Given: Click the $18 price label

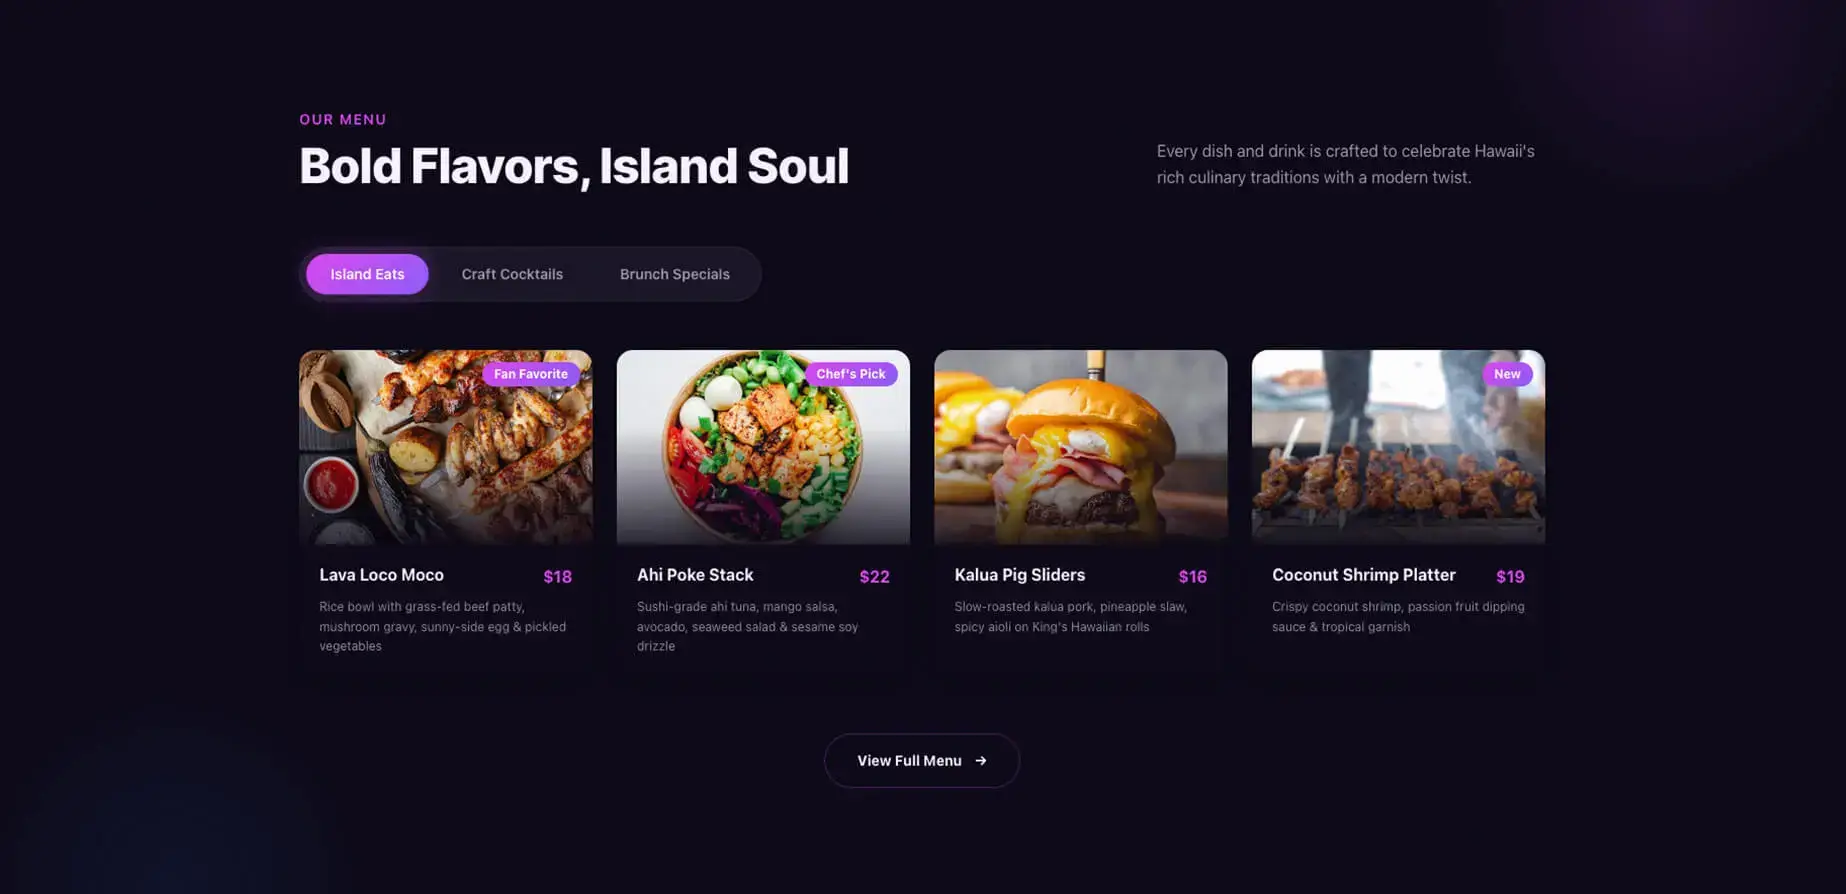Looking at the screenshot, I should [557, 577].
